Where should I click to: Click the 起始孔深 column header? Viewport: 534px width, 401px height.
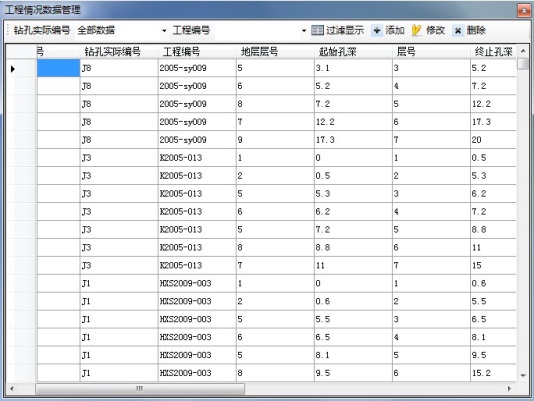point(353,51)
